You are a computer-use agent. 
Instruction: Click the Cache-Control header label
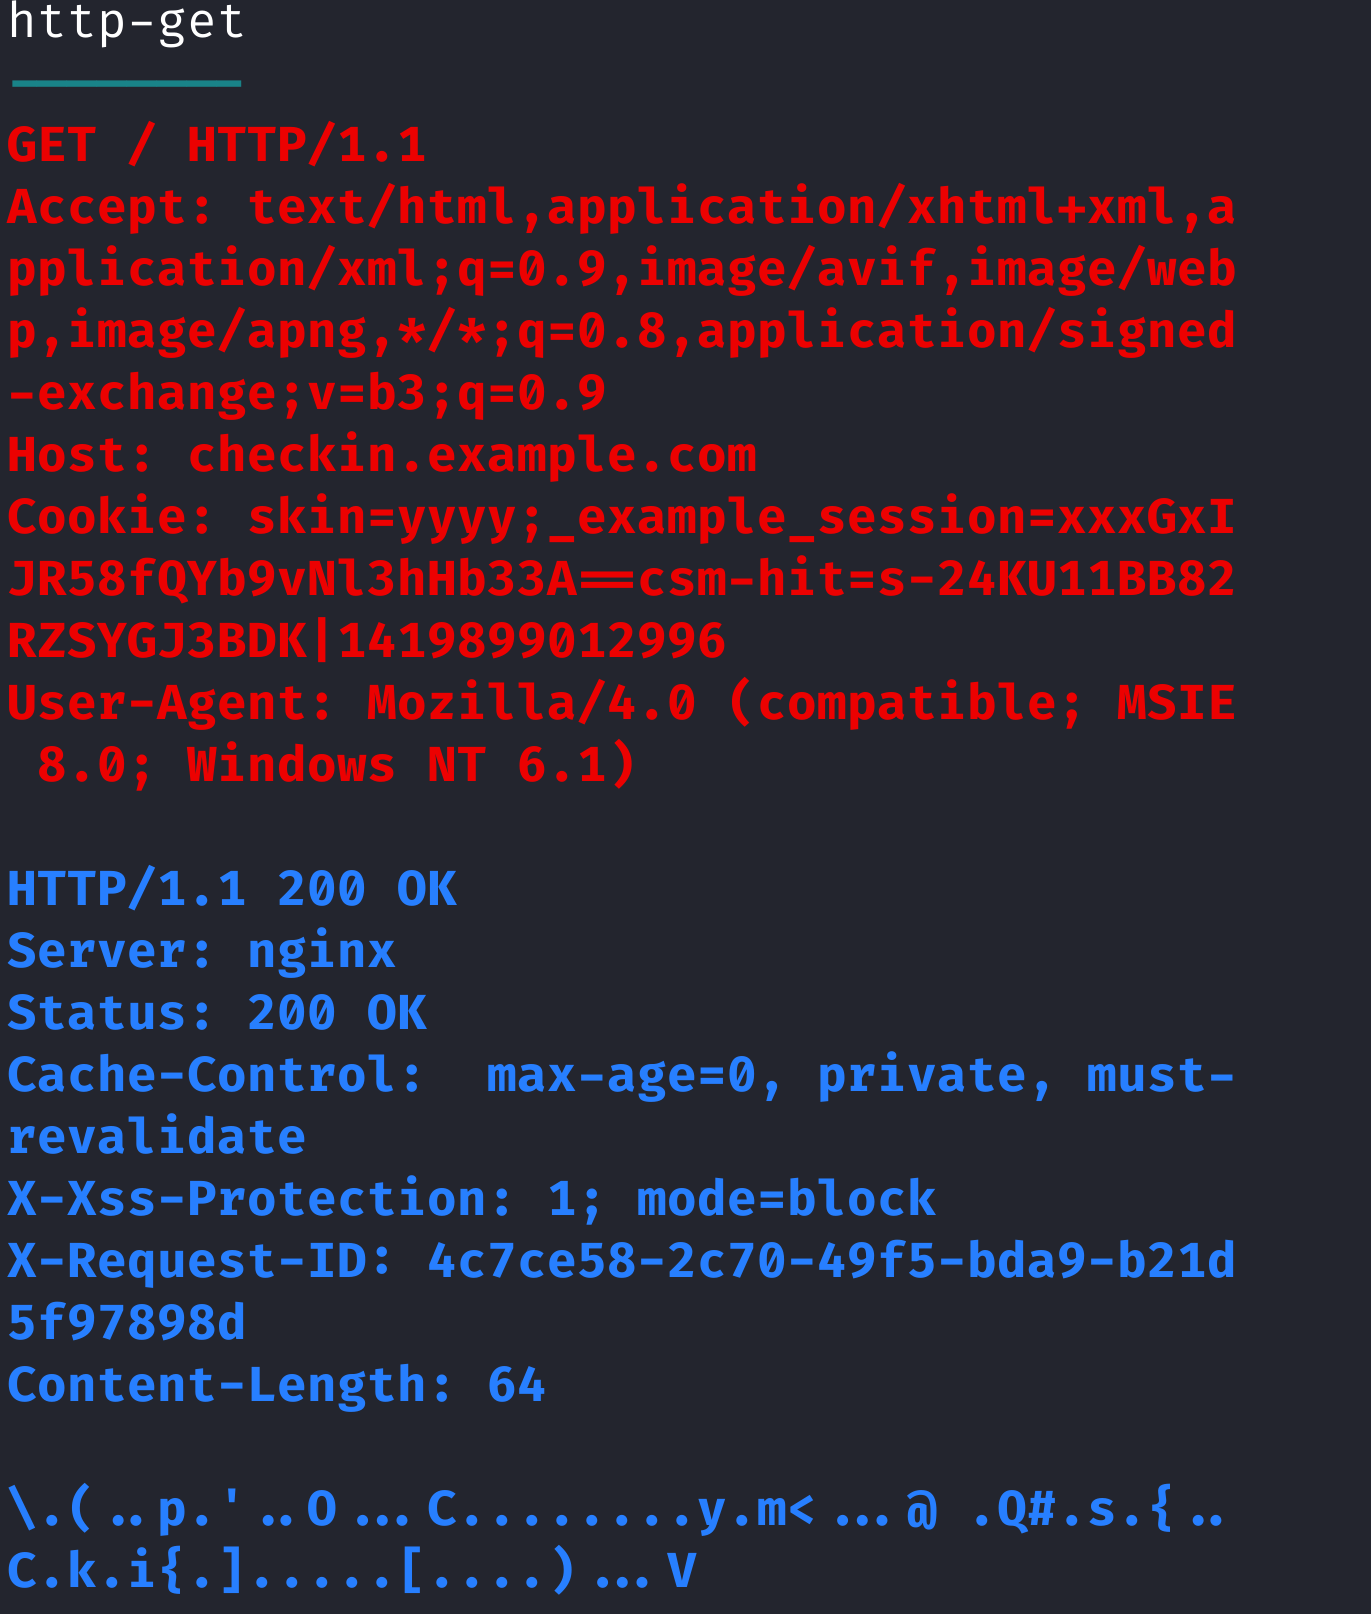click(x=203, y=1076)
